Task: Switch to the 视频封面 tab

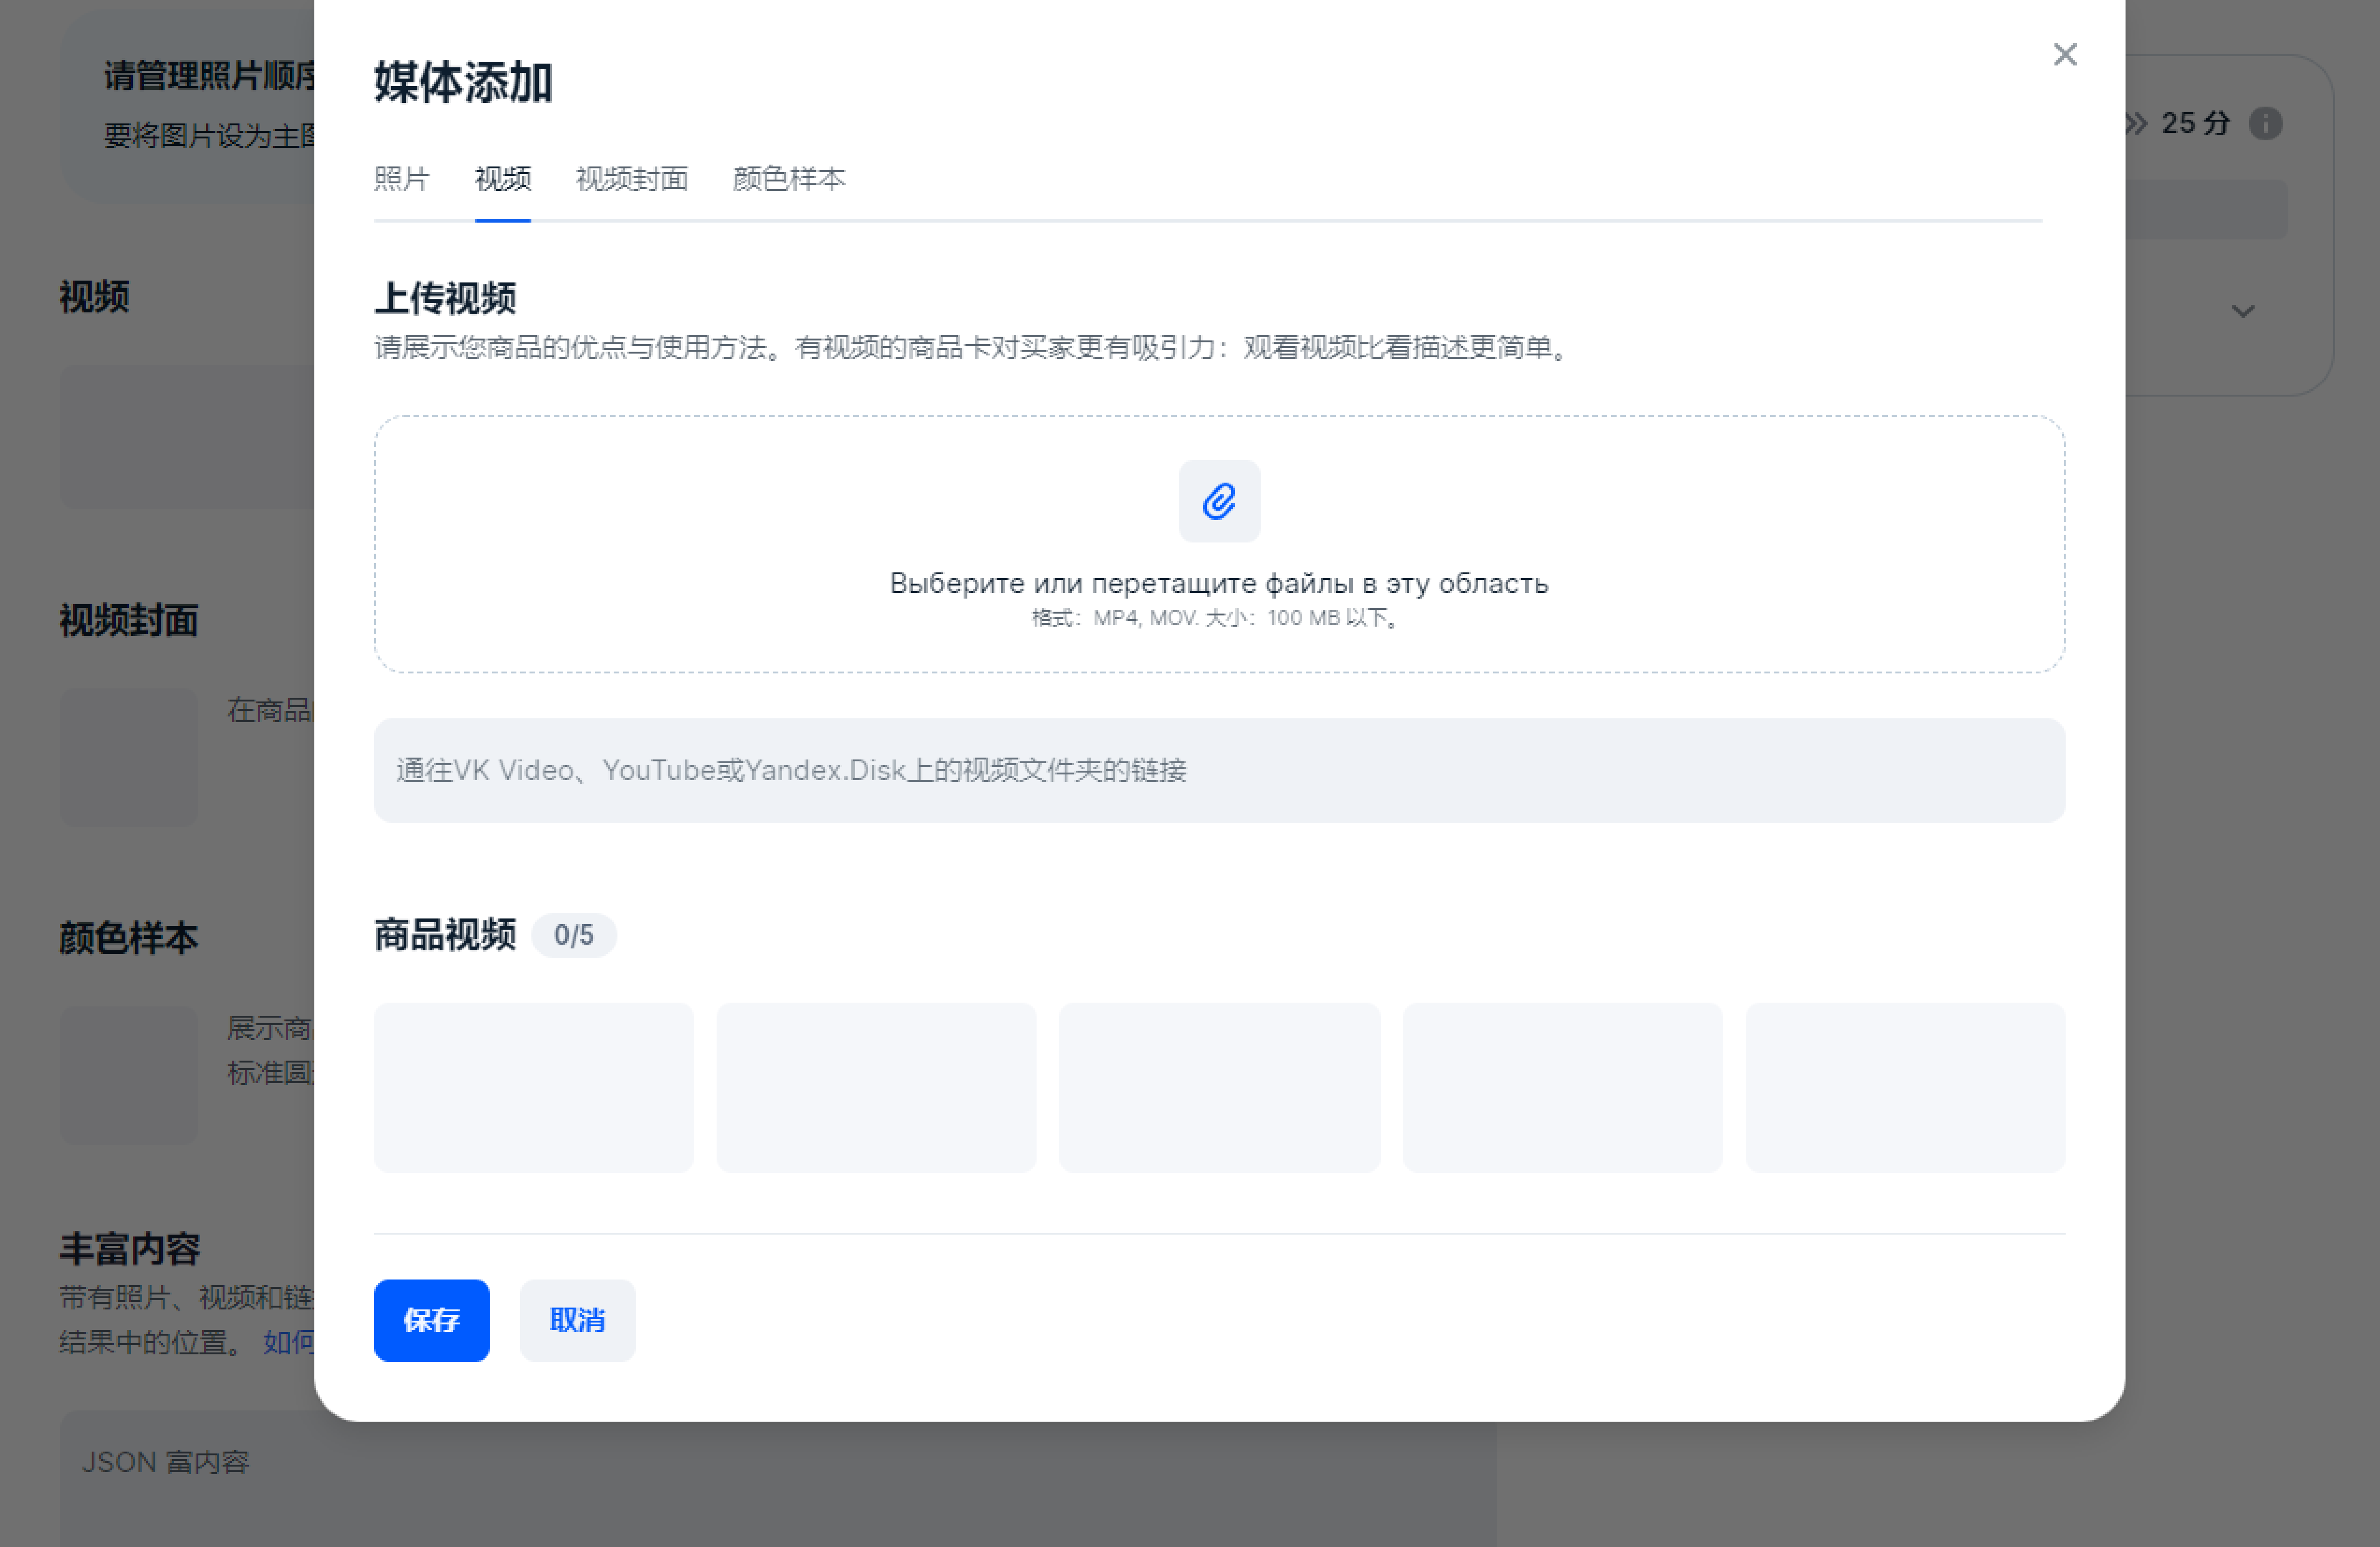Action: tap(631, 179)
